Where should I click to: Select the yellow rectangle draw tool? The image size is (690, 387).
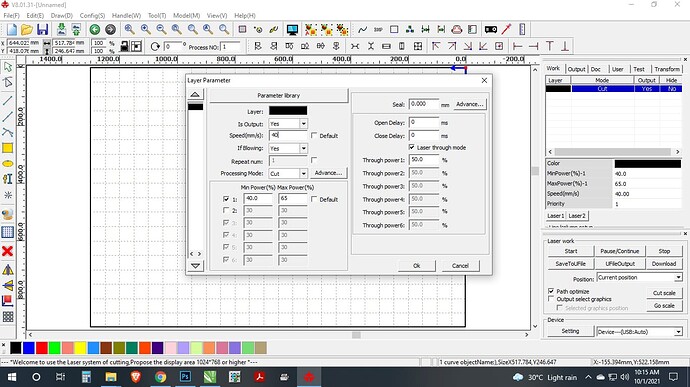coord(7,148)
